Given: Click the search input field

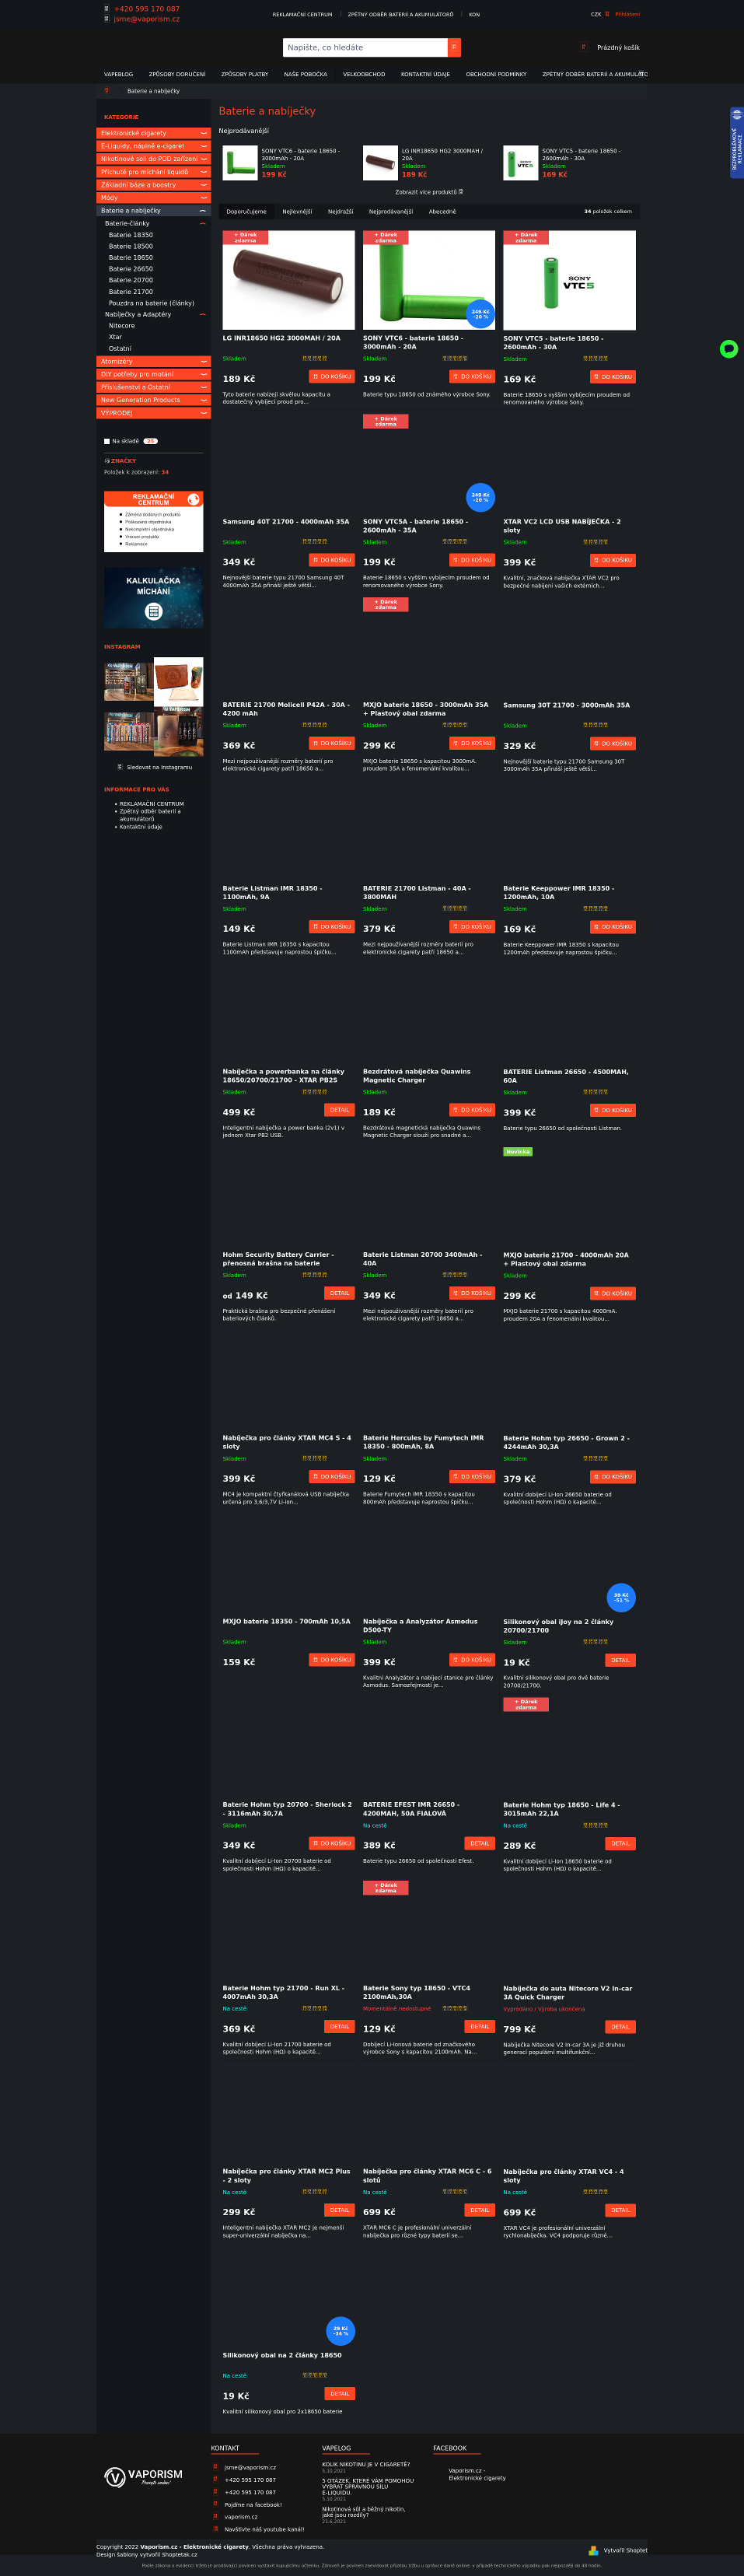Looking at the screenshot, I should 365,47.
